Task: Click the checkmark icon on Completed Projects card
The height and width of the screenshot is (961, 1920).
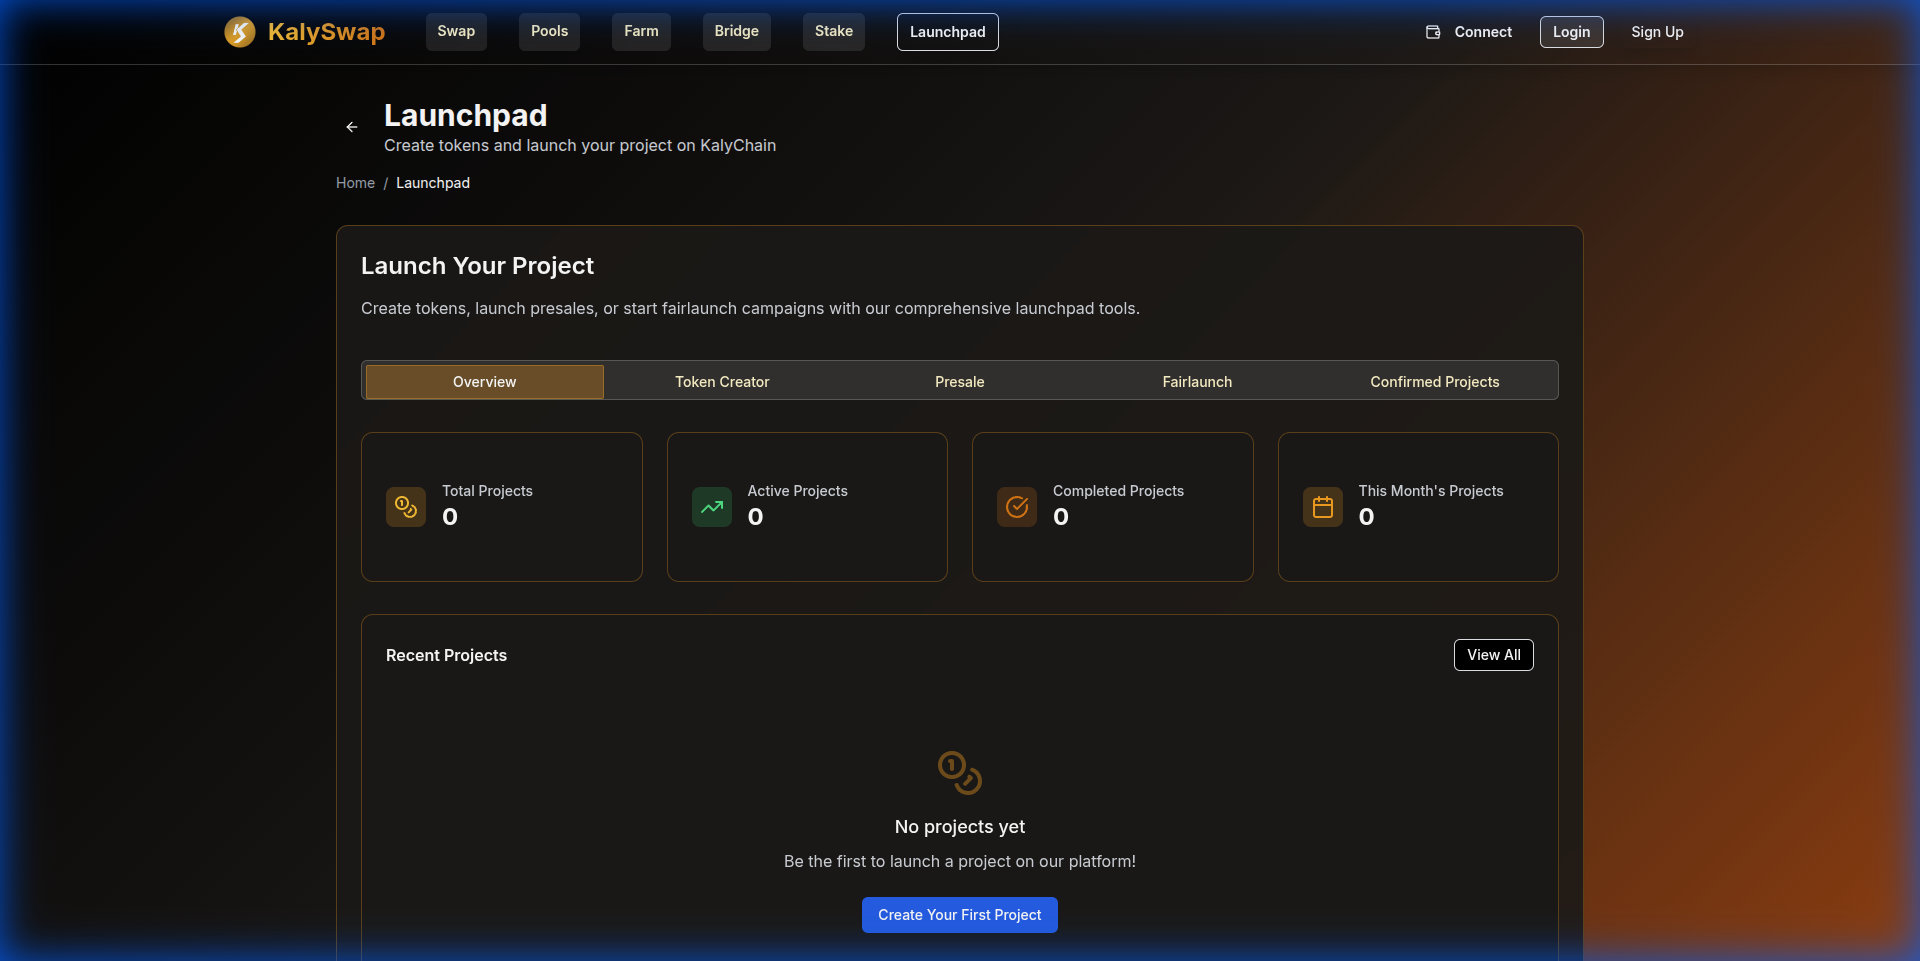Action: pos(1016,507)
